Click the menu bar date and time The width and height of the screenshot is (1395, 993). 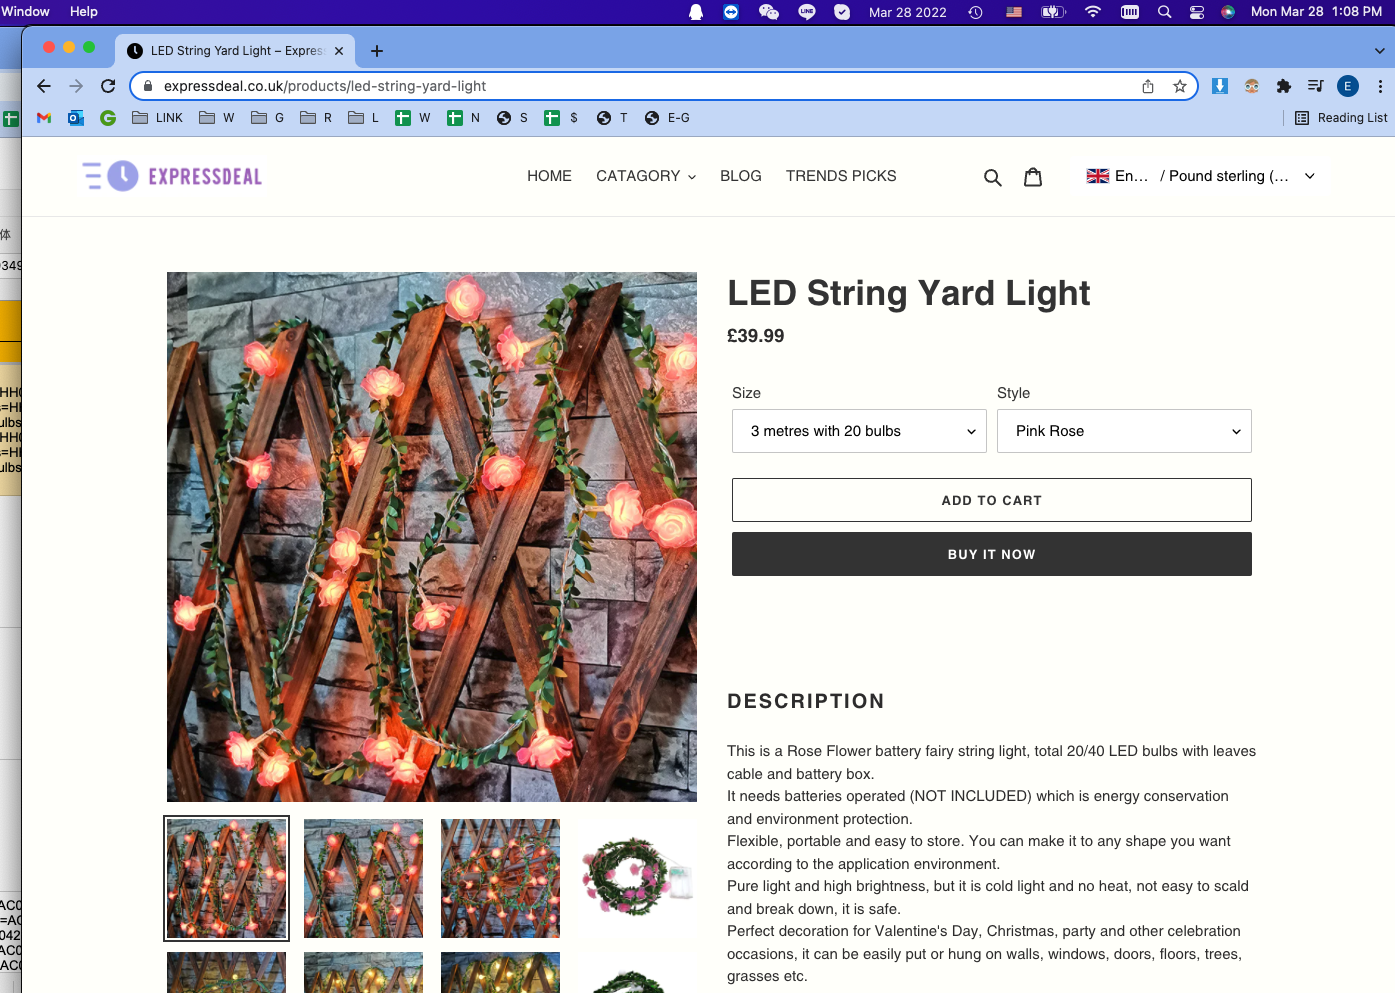(1316, 12)
